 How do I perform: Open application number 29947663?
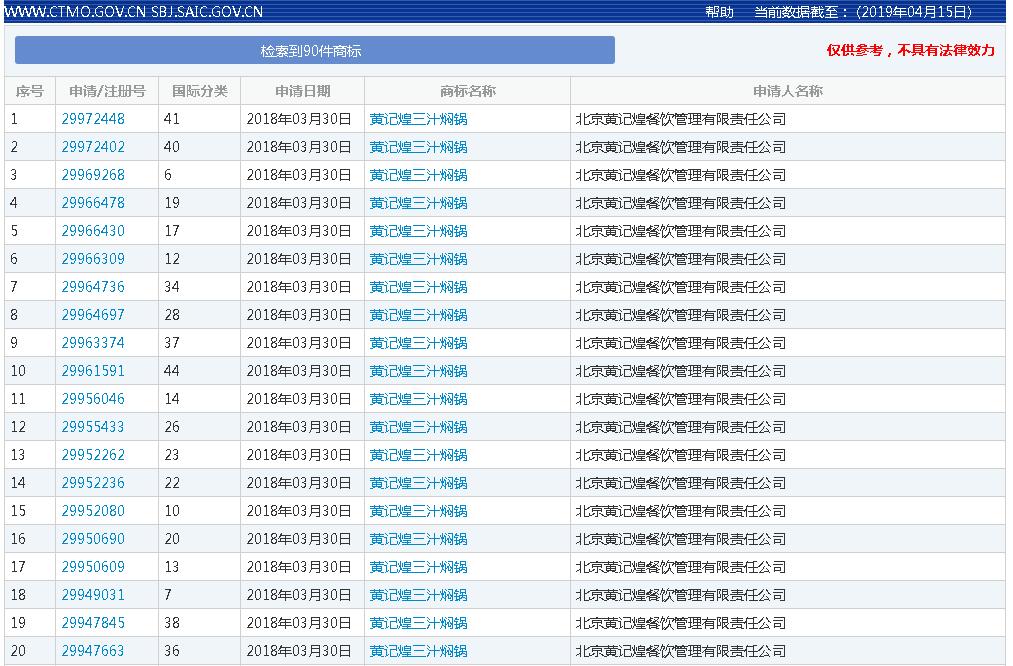[x=93, y=651]
